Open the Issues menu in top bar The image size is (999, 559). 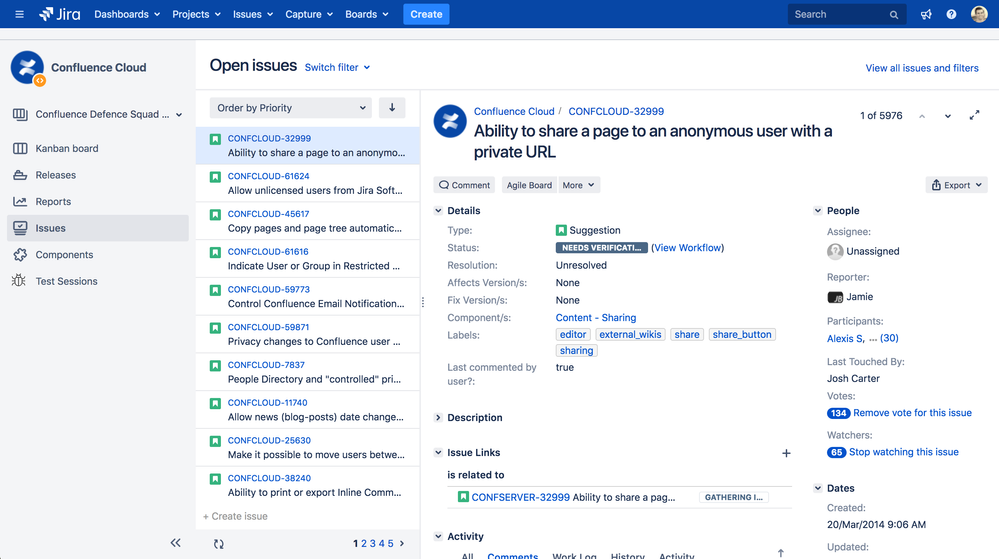pyautogui.click(x=253, y=14)
